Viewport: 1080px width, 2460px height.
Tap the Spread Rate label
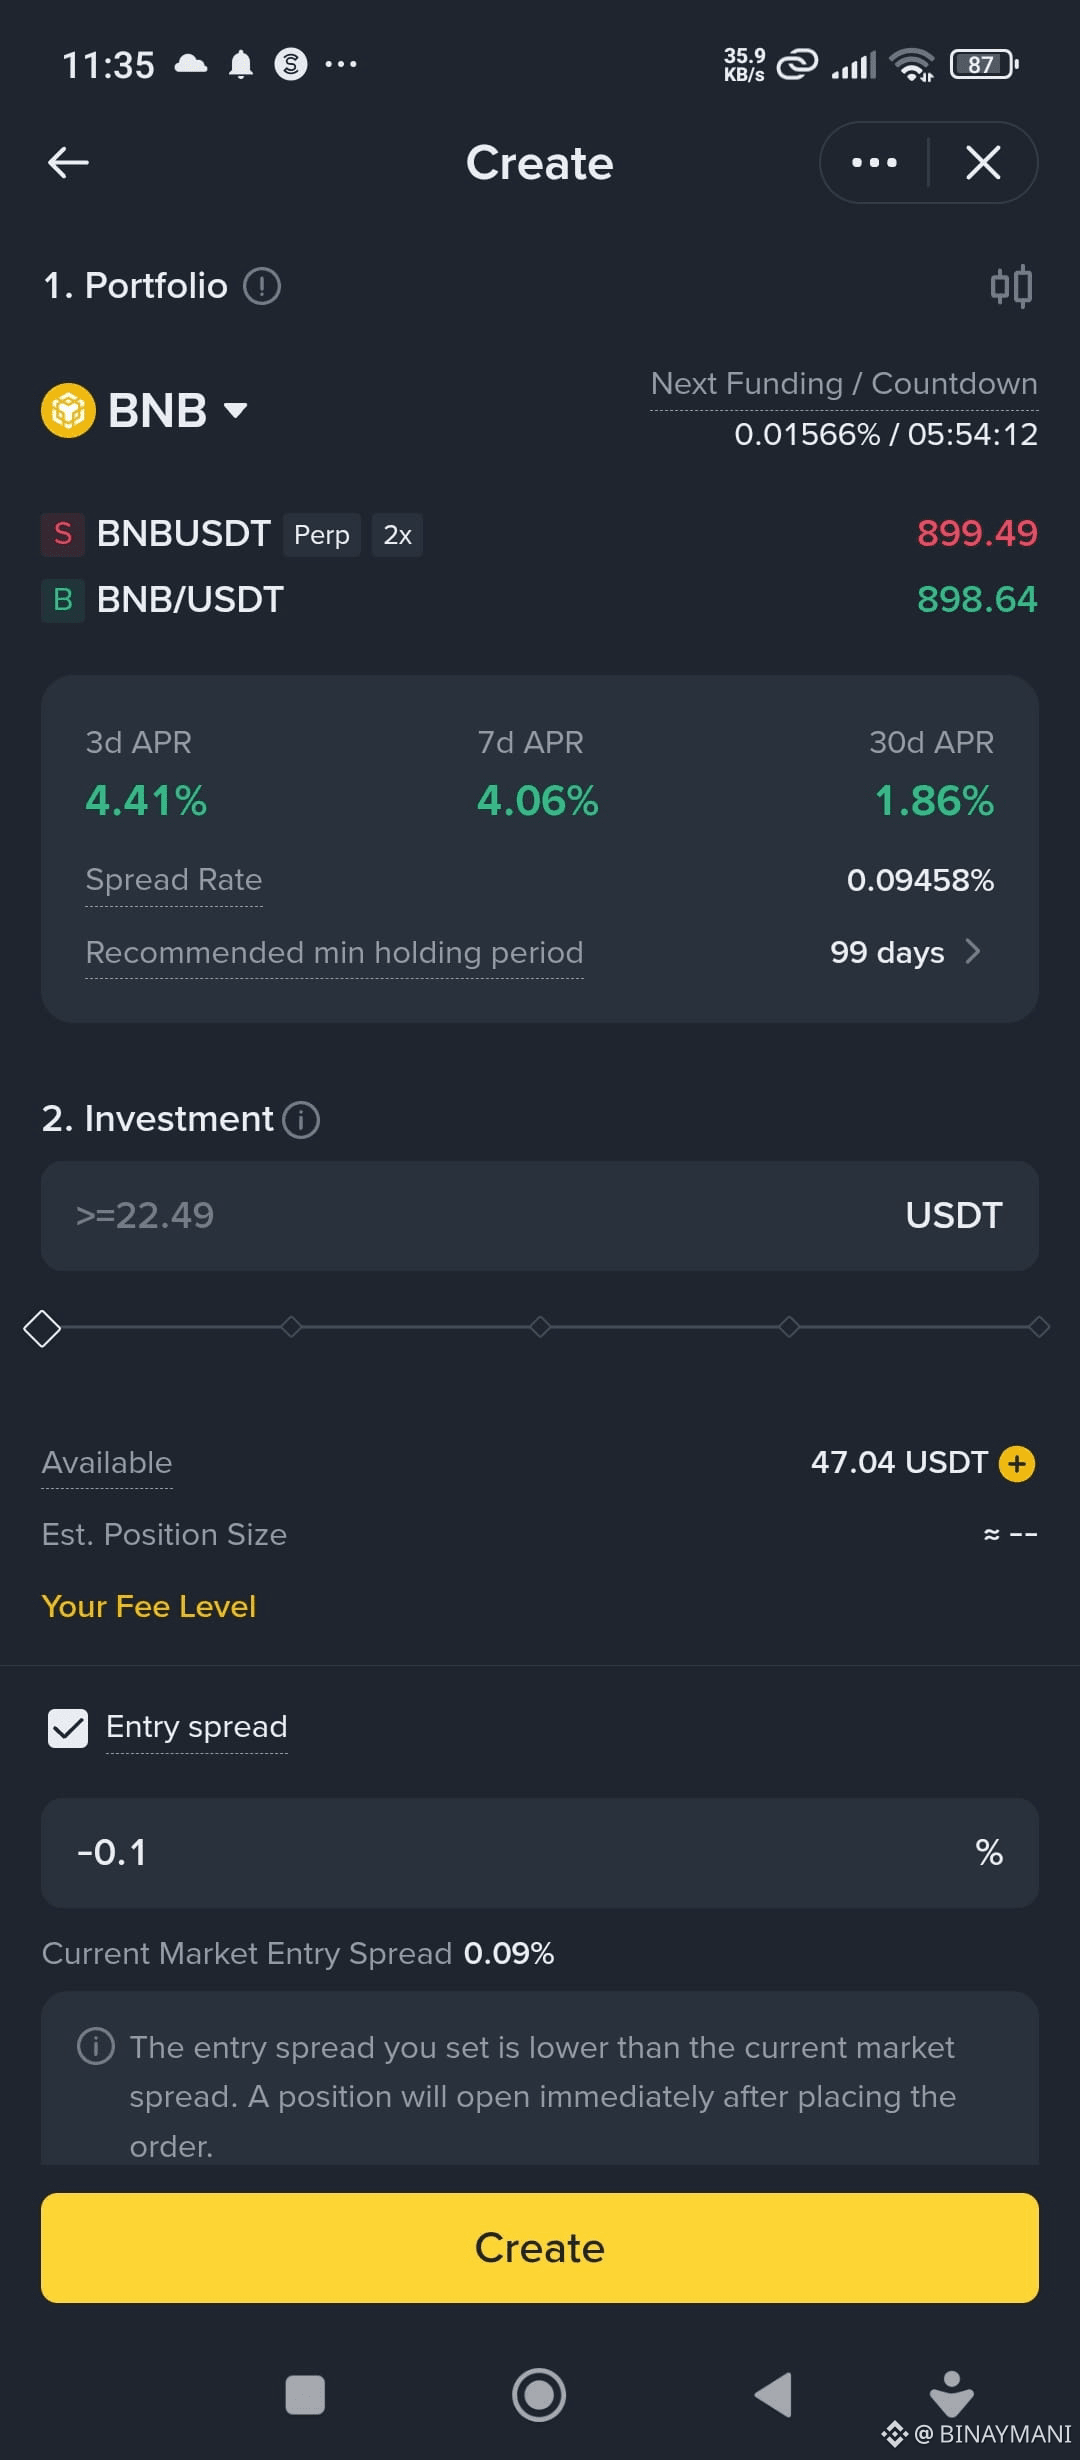point(174,880)
